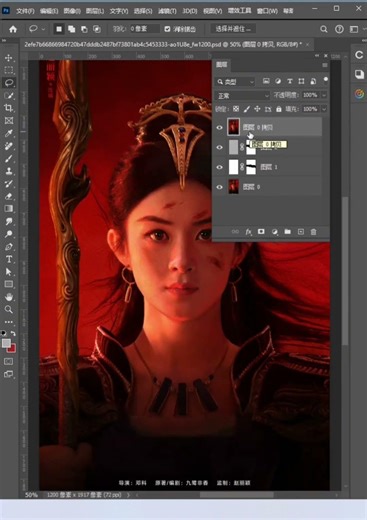Delete layer with trash icon
Screen dimensions: 367x520
[313, 232]
